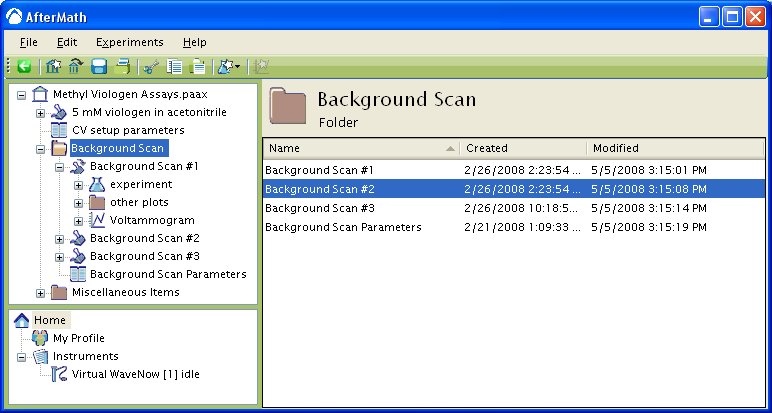The height and width of the screenshot is (413, 772).
Task: Click the large folder icon in header
Action: (288, 106)
